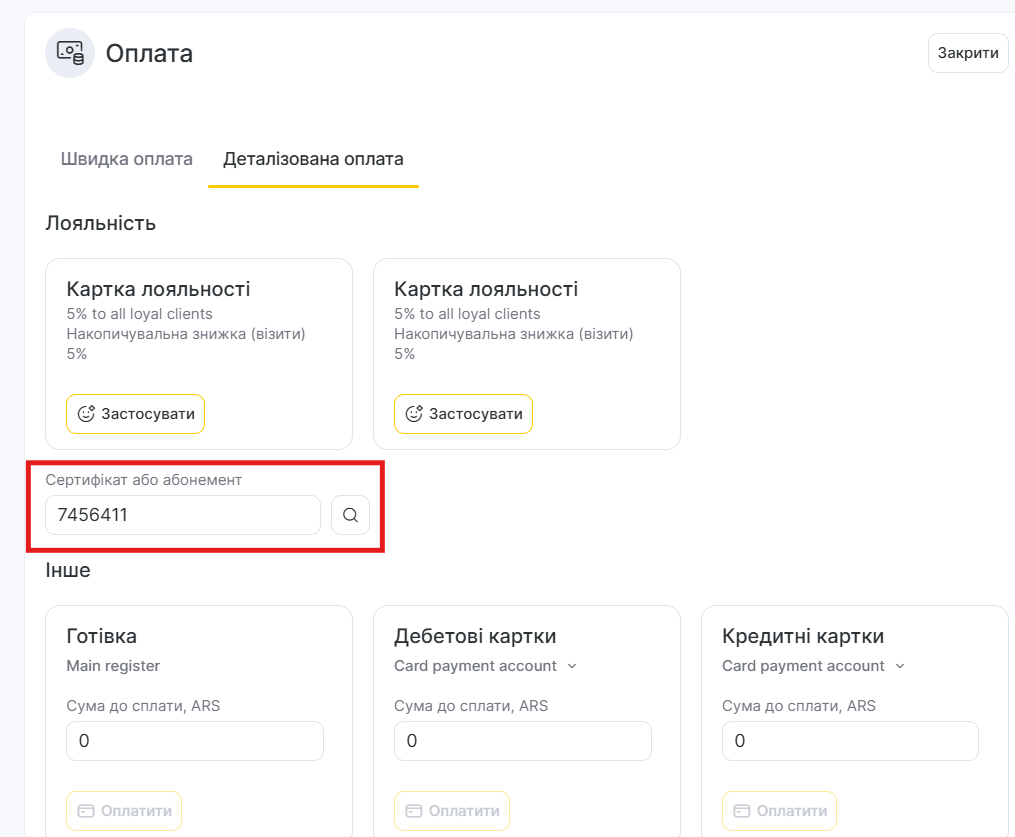Image resolution: width=1015 pixels, height=837 pixels.
Task: Click the Кредитні картки card heading
Action: point(803,636)
